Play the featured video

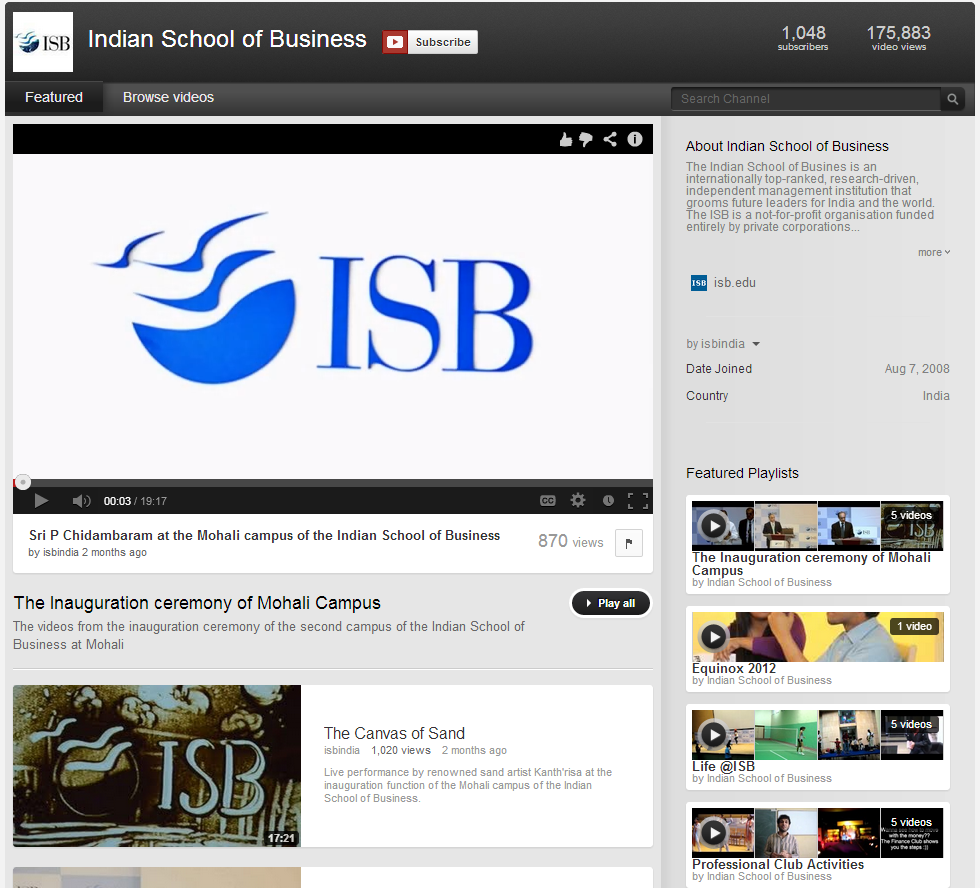click(41, 500)
